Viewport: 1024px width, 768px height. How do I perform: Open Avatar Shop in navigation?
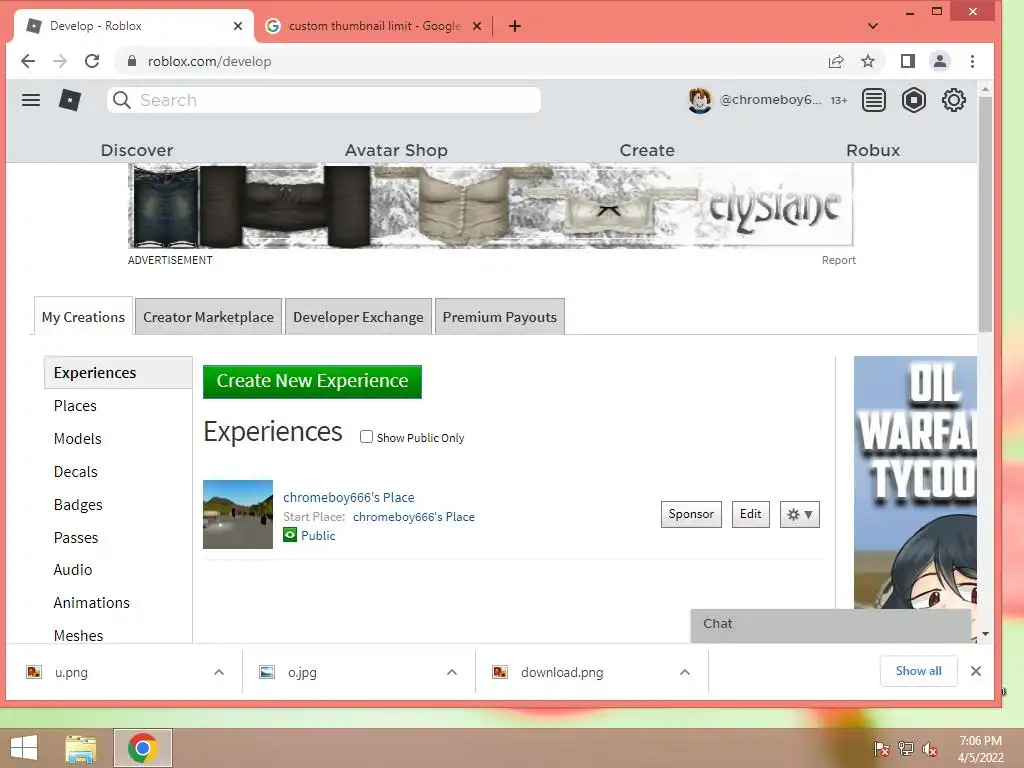click(x=396, y=150)
